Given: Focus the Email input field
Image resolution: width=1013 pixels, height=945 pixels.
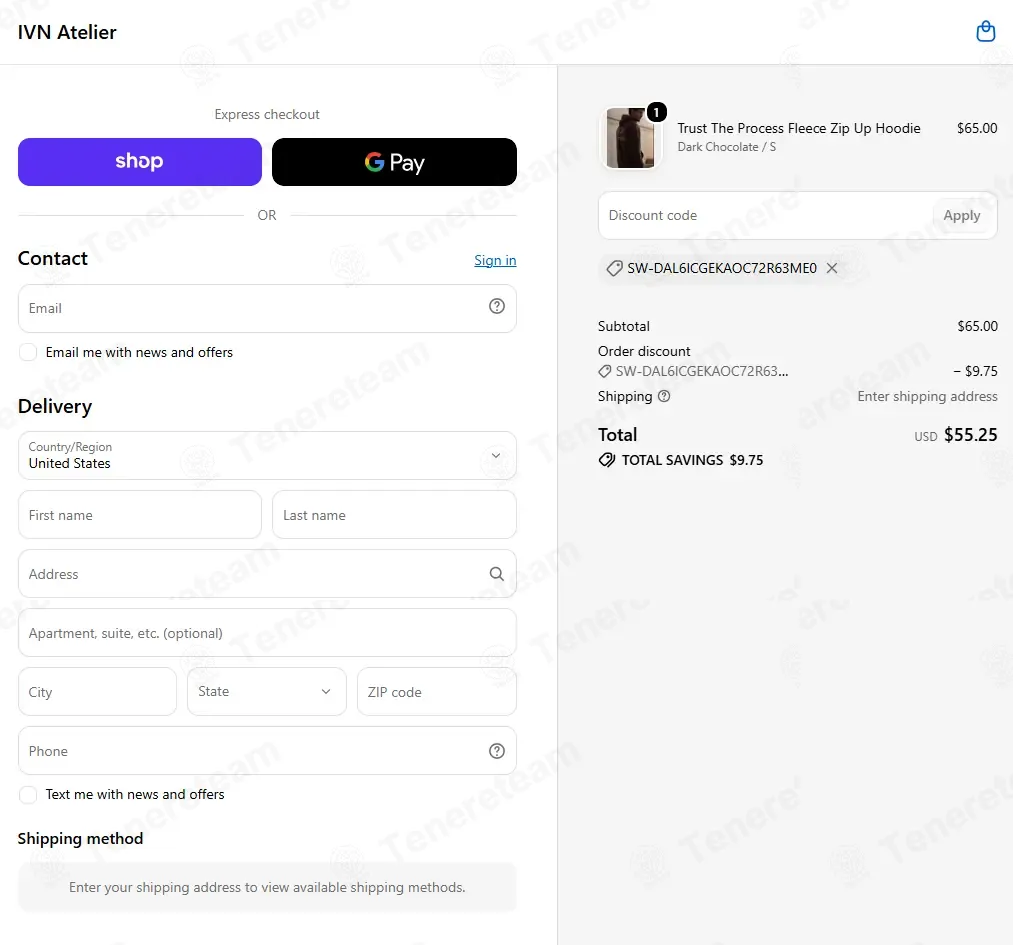Looking at the screenshot, I should (267, 309).
